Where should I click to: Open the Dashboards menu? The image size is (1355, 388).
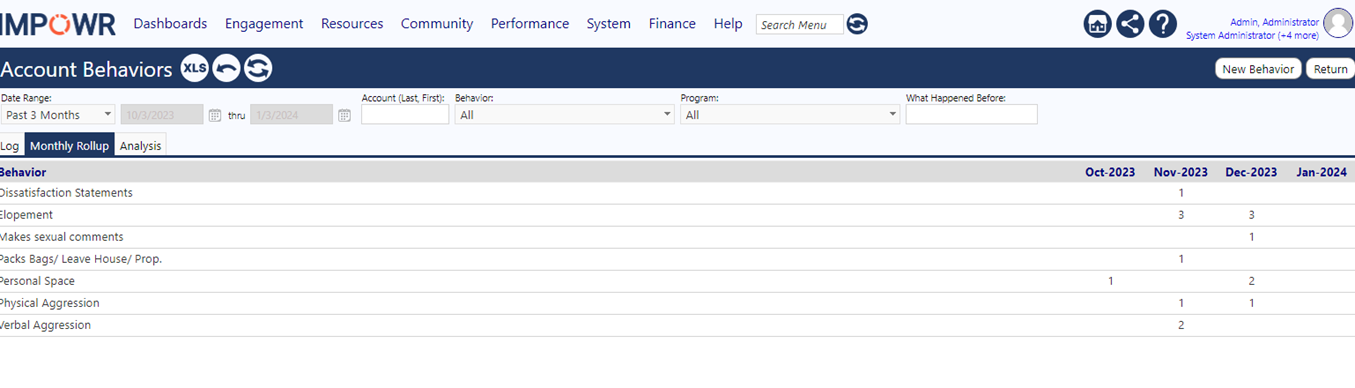click(x=170, y=24)
